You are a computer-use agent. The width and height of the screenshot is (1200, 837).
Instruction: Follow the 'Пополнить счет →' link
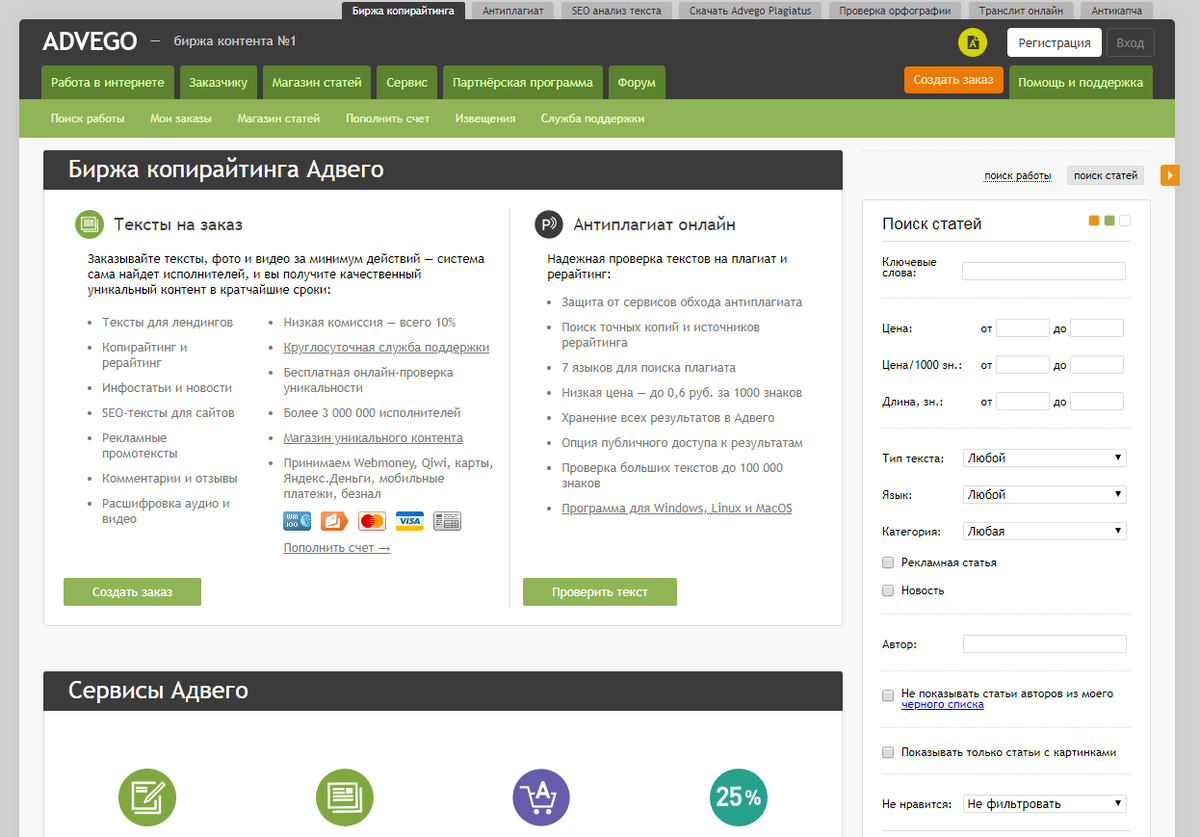[337, 548]
